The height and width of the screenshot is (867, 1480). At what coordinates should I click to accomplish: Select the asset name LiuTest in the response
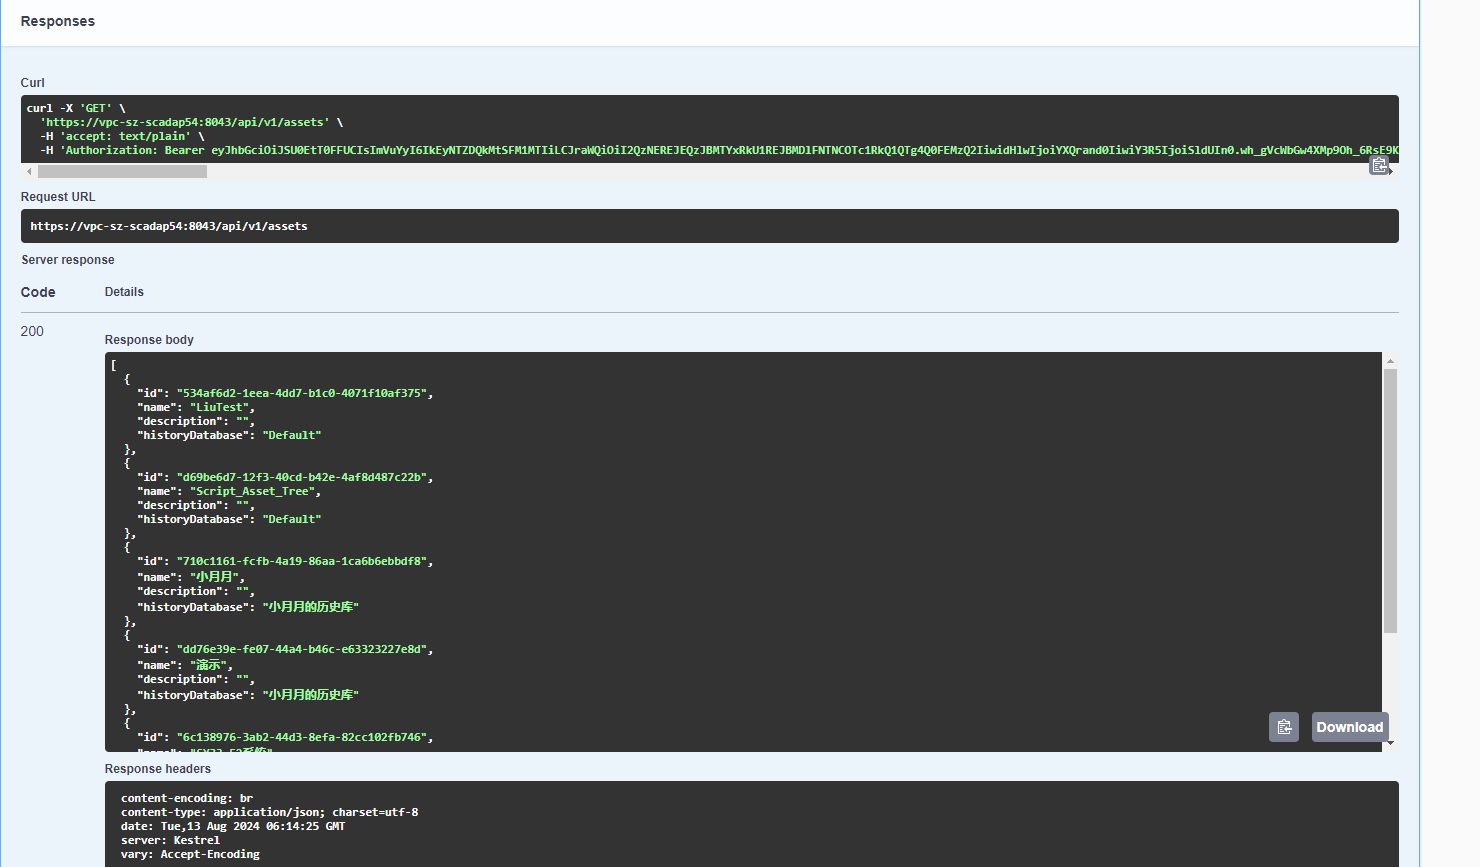(220, 406)
